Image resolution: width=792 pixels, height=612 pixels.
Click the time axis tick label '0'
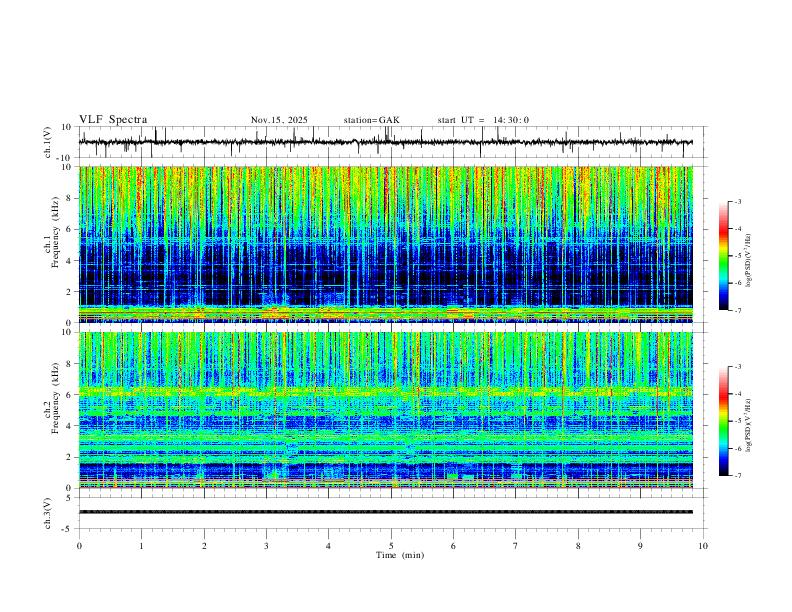(x=79, y=546)
